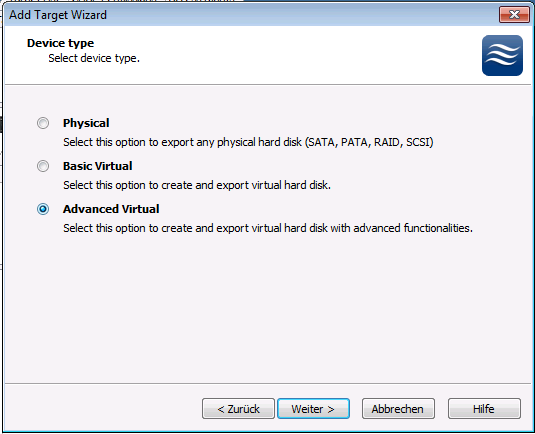Click the Basic Virtual description ending with 'virtual hard disk.'

(197, 185)
